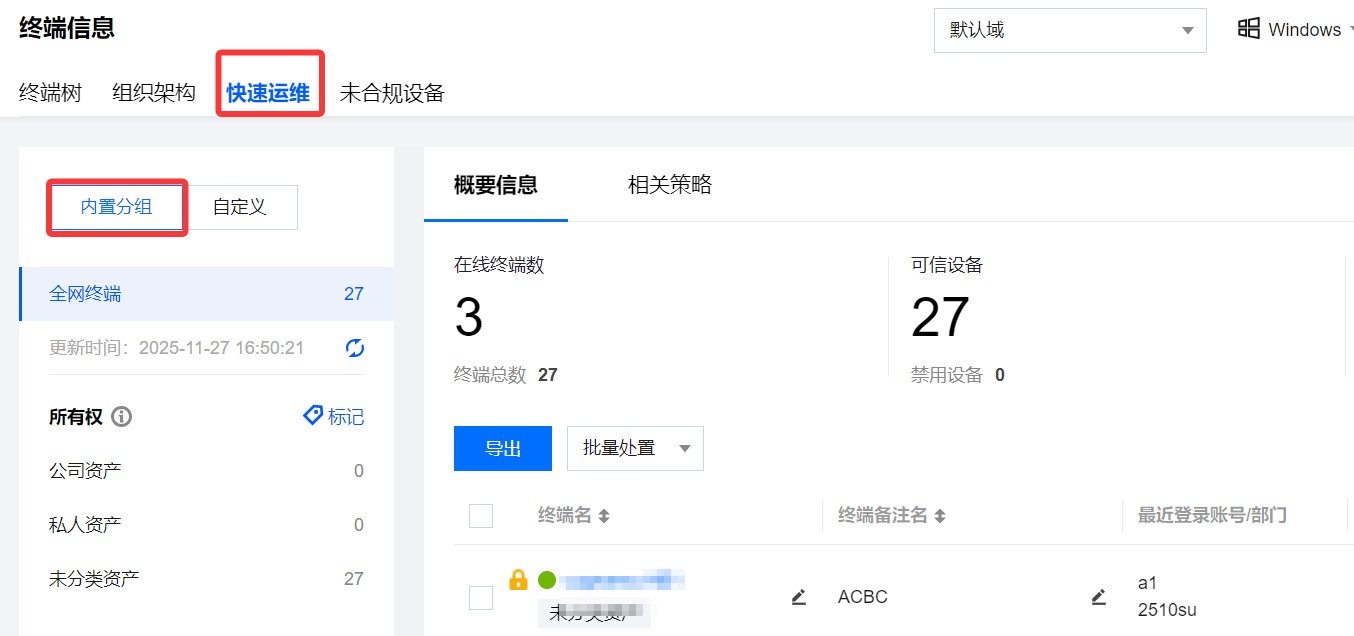This screenshot has height=636, width=1354.
Task: Click the refresh icon beside update time
Action: click(x=355, y=348)
